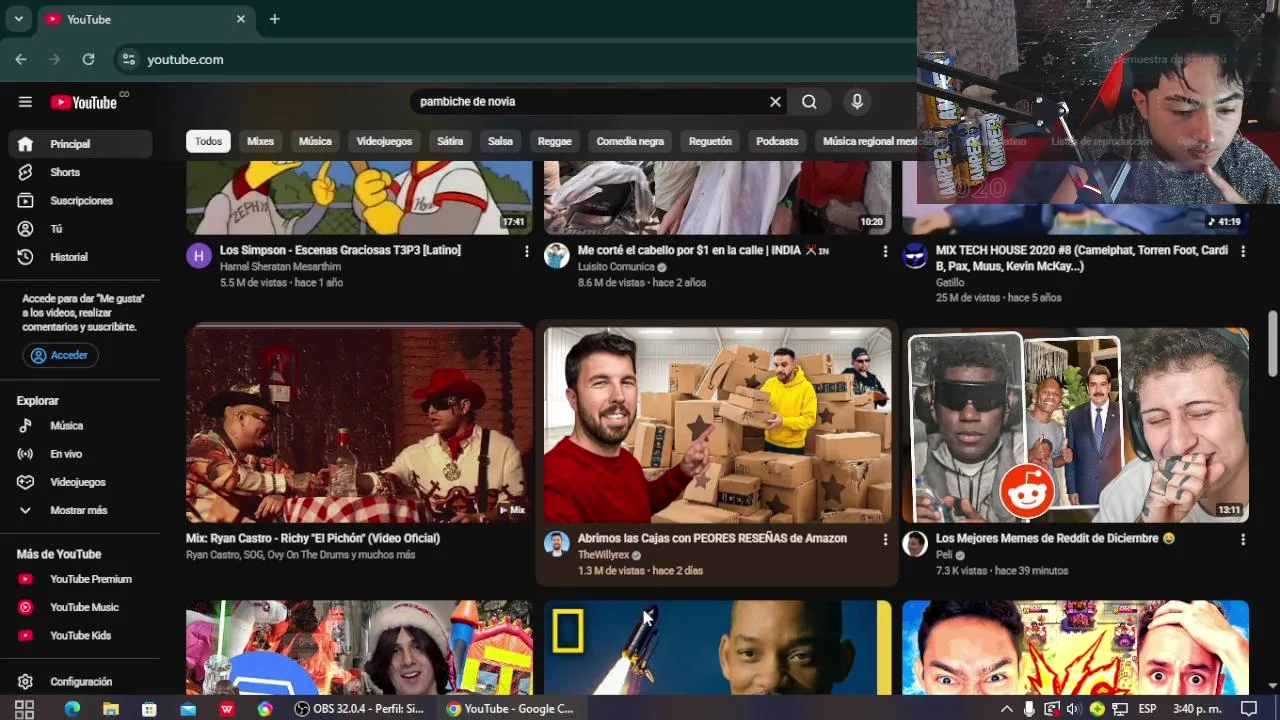
Task: Select the Videojuegos filter chip
Action: point(384,141)
